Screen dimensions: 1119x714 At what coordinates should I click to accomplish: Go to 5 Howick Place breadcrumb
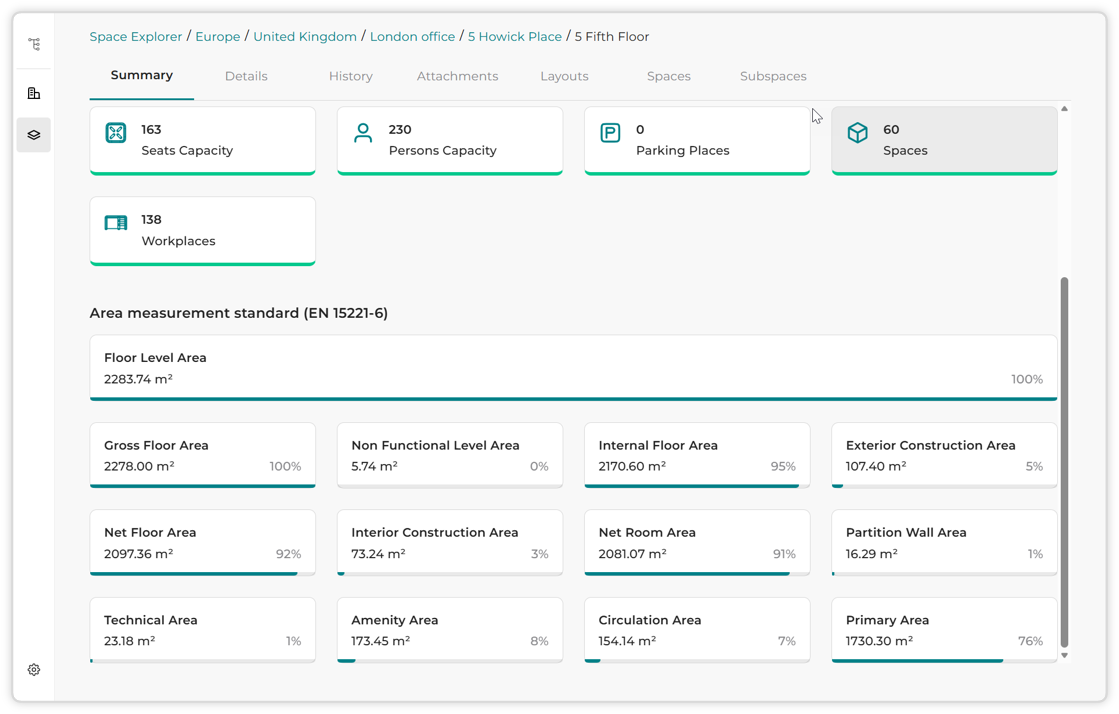point(515,36)
